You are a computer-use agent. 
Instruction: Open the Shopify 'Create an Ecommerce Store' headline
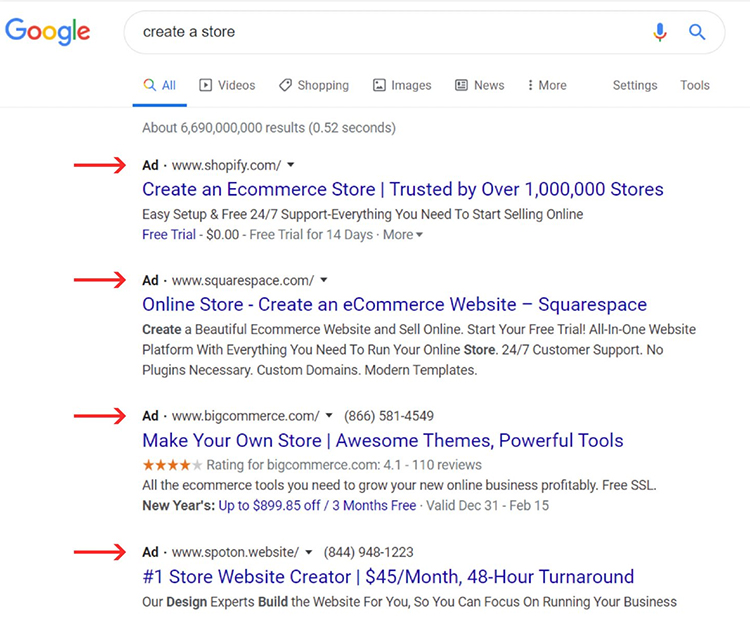[402, 189]
